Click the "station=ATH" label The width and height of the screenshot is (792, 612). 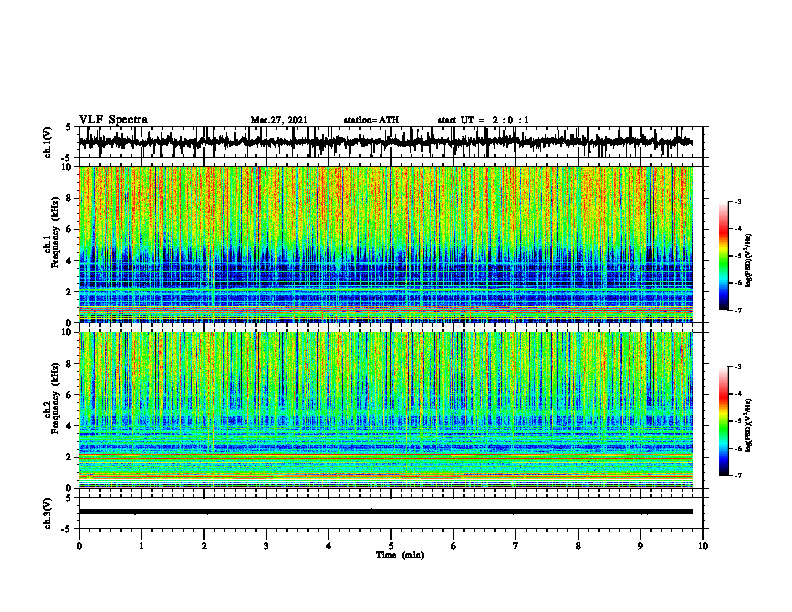(x=371, y=120)
